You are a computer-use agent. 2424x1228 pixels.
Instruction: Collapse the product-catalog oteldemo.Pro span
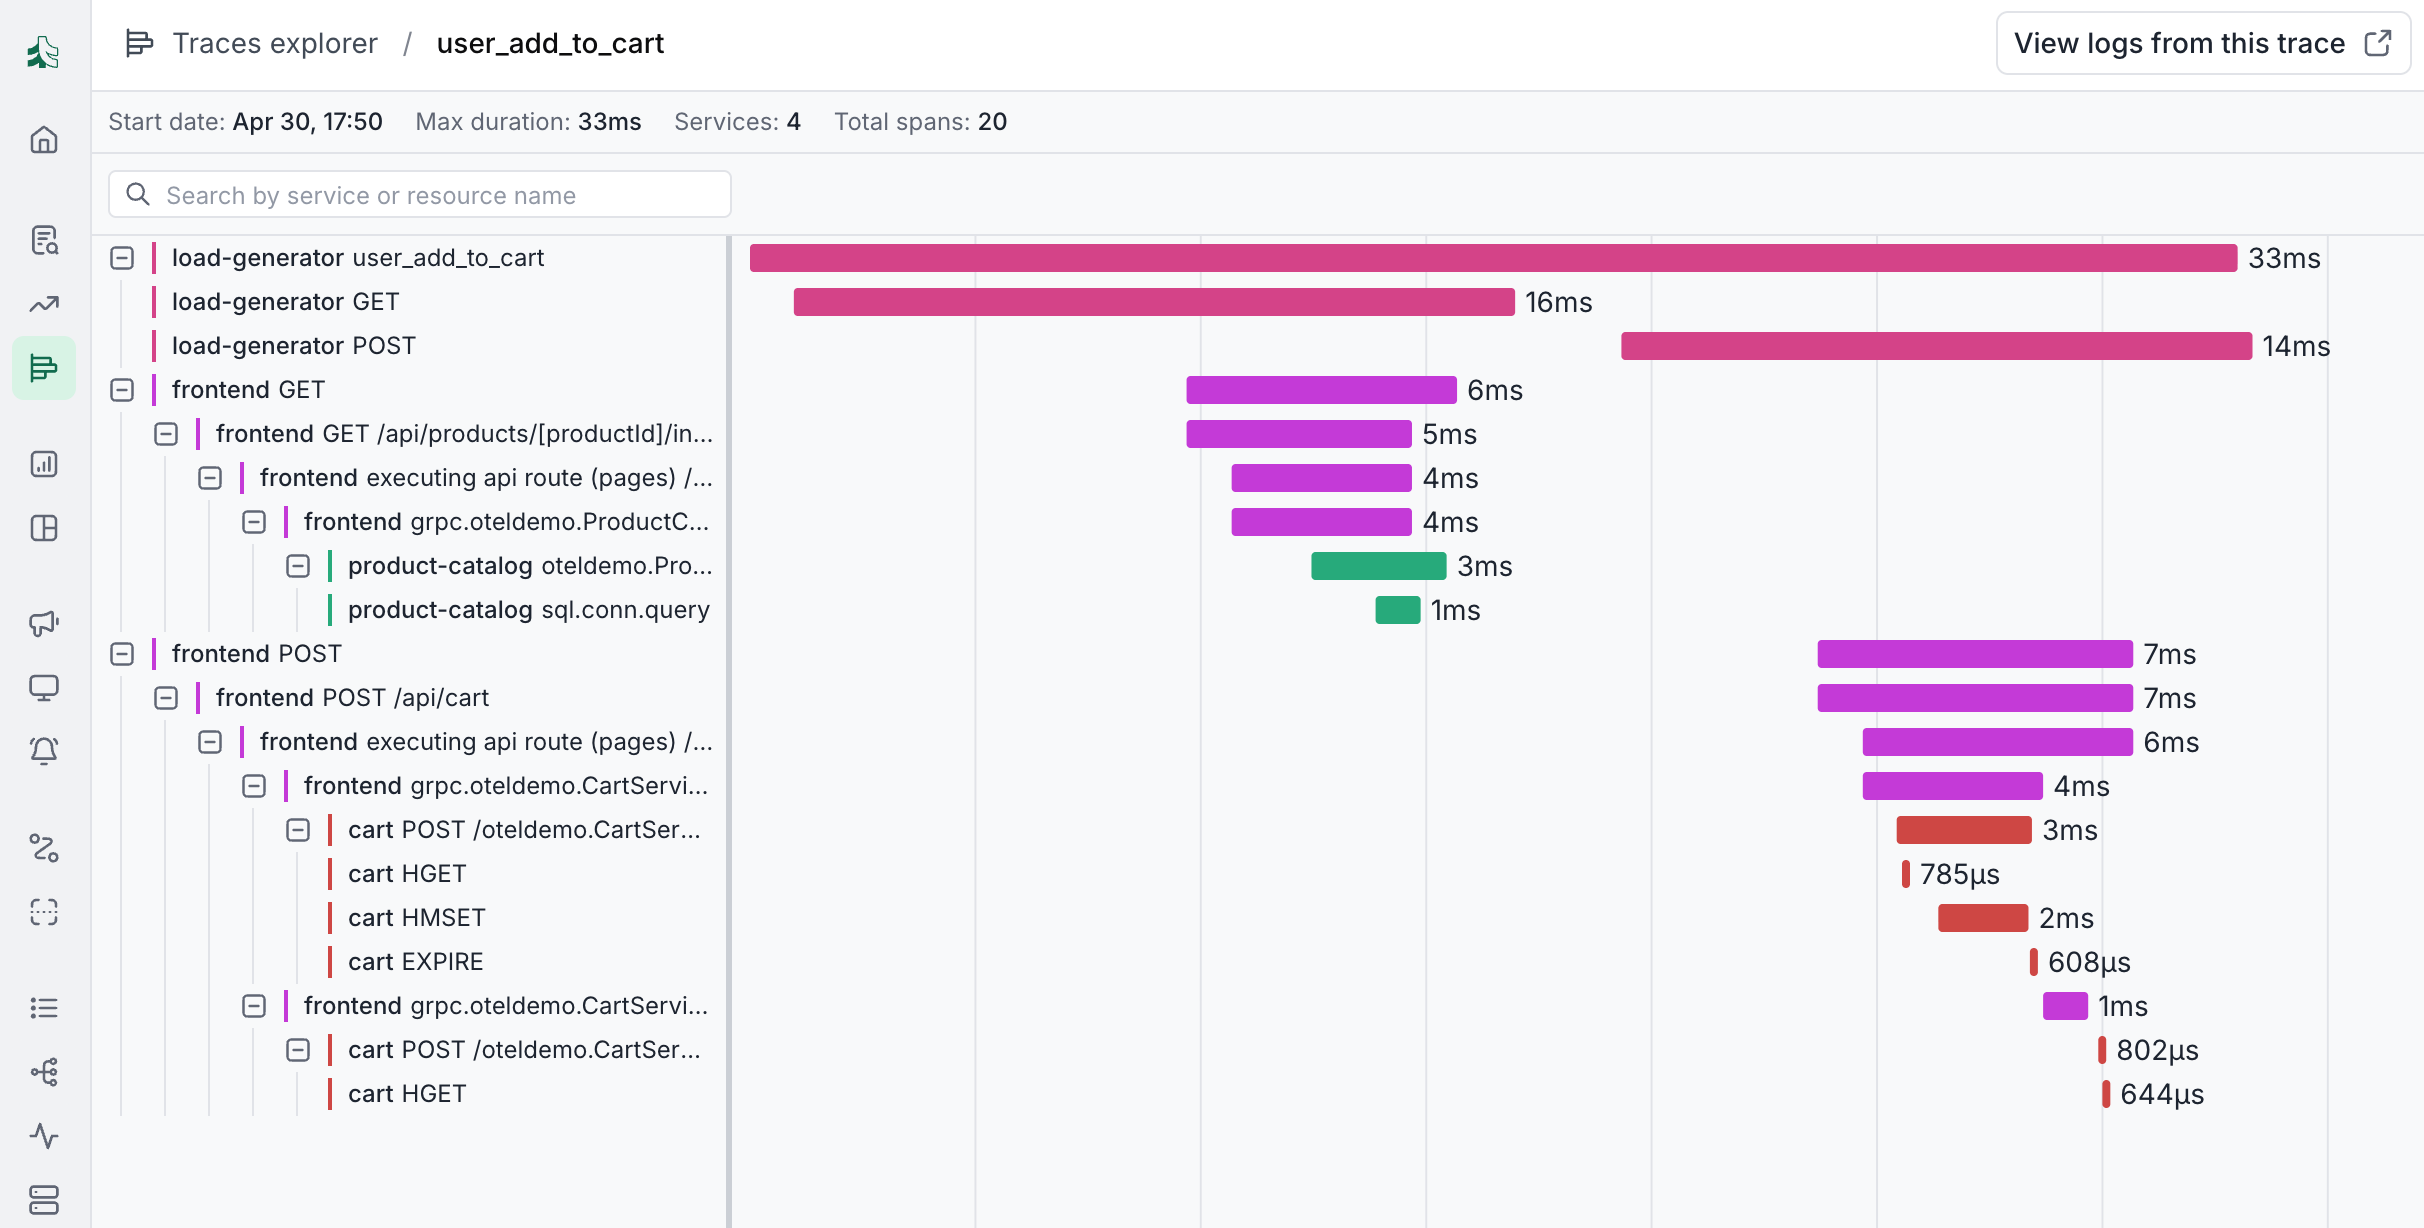298,566
